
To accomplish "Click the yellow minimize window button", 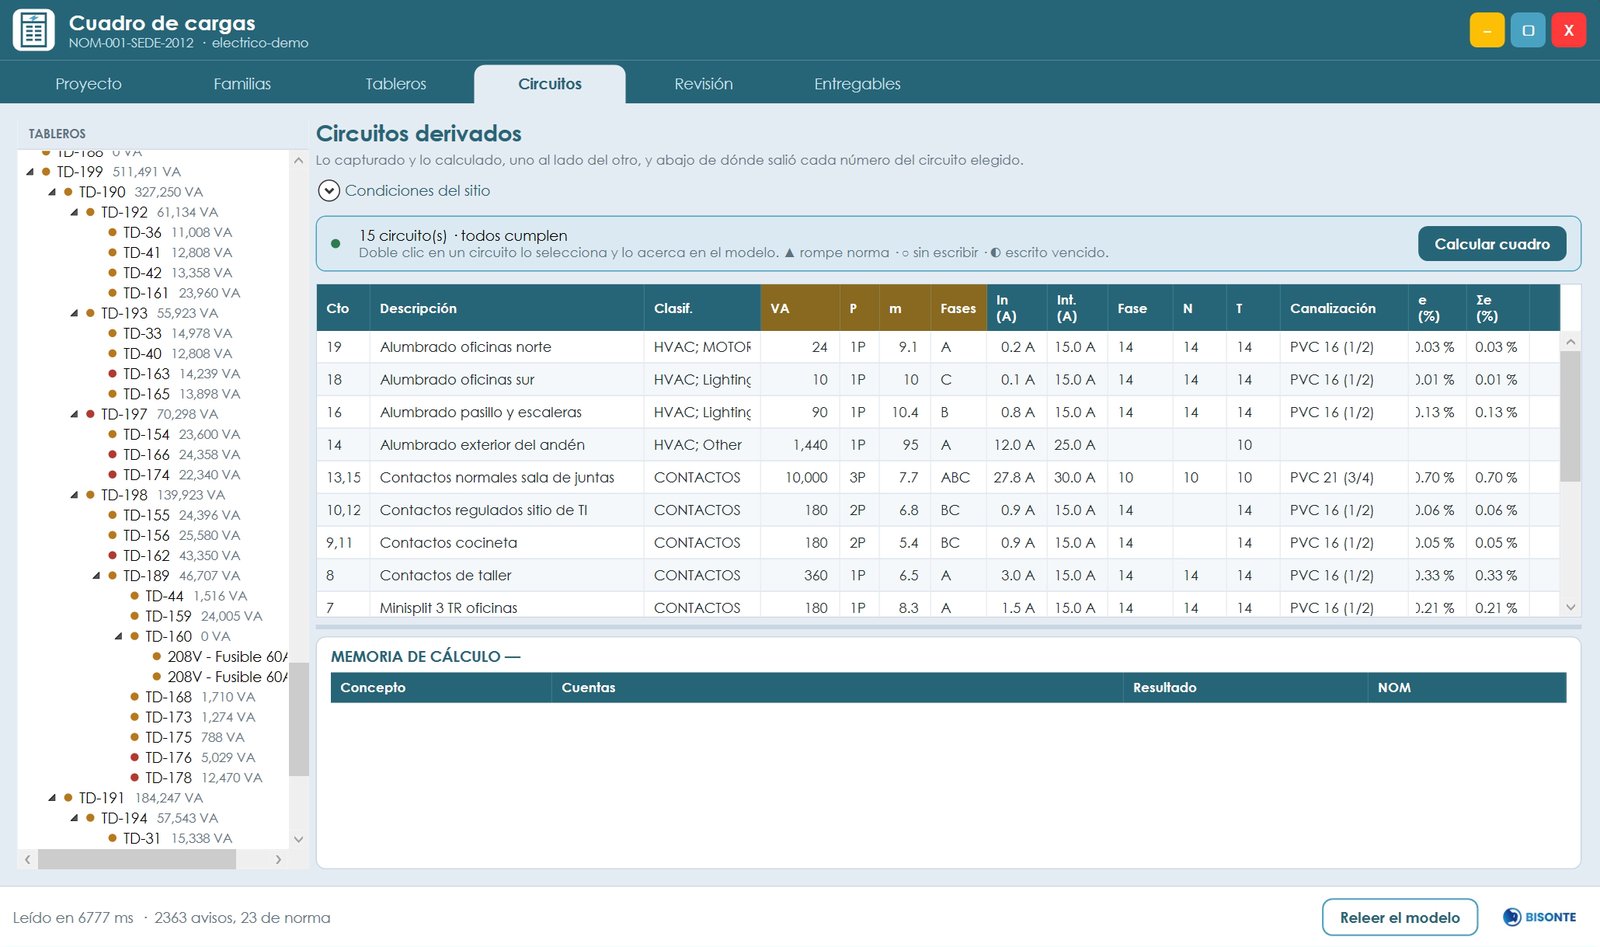I will [1487, 30].
